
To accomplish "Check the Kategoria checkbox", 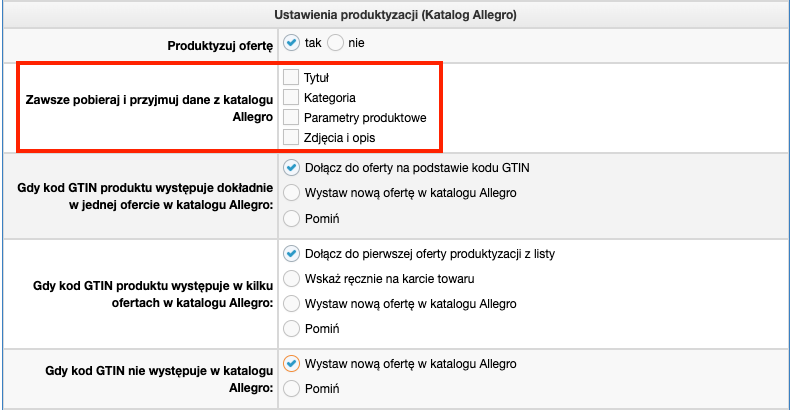I will pos(291,97).
